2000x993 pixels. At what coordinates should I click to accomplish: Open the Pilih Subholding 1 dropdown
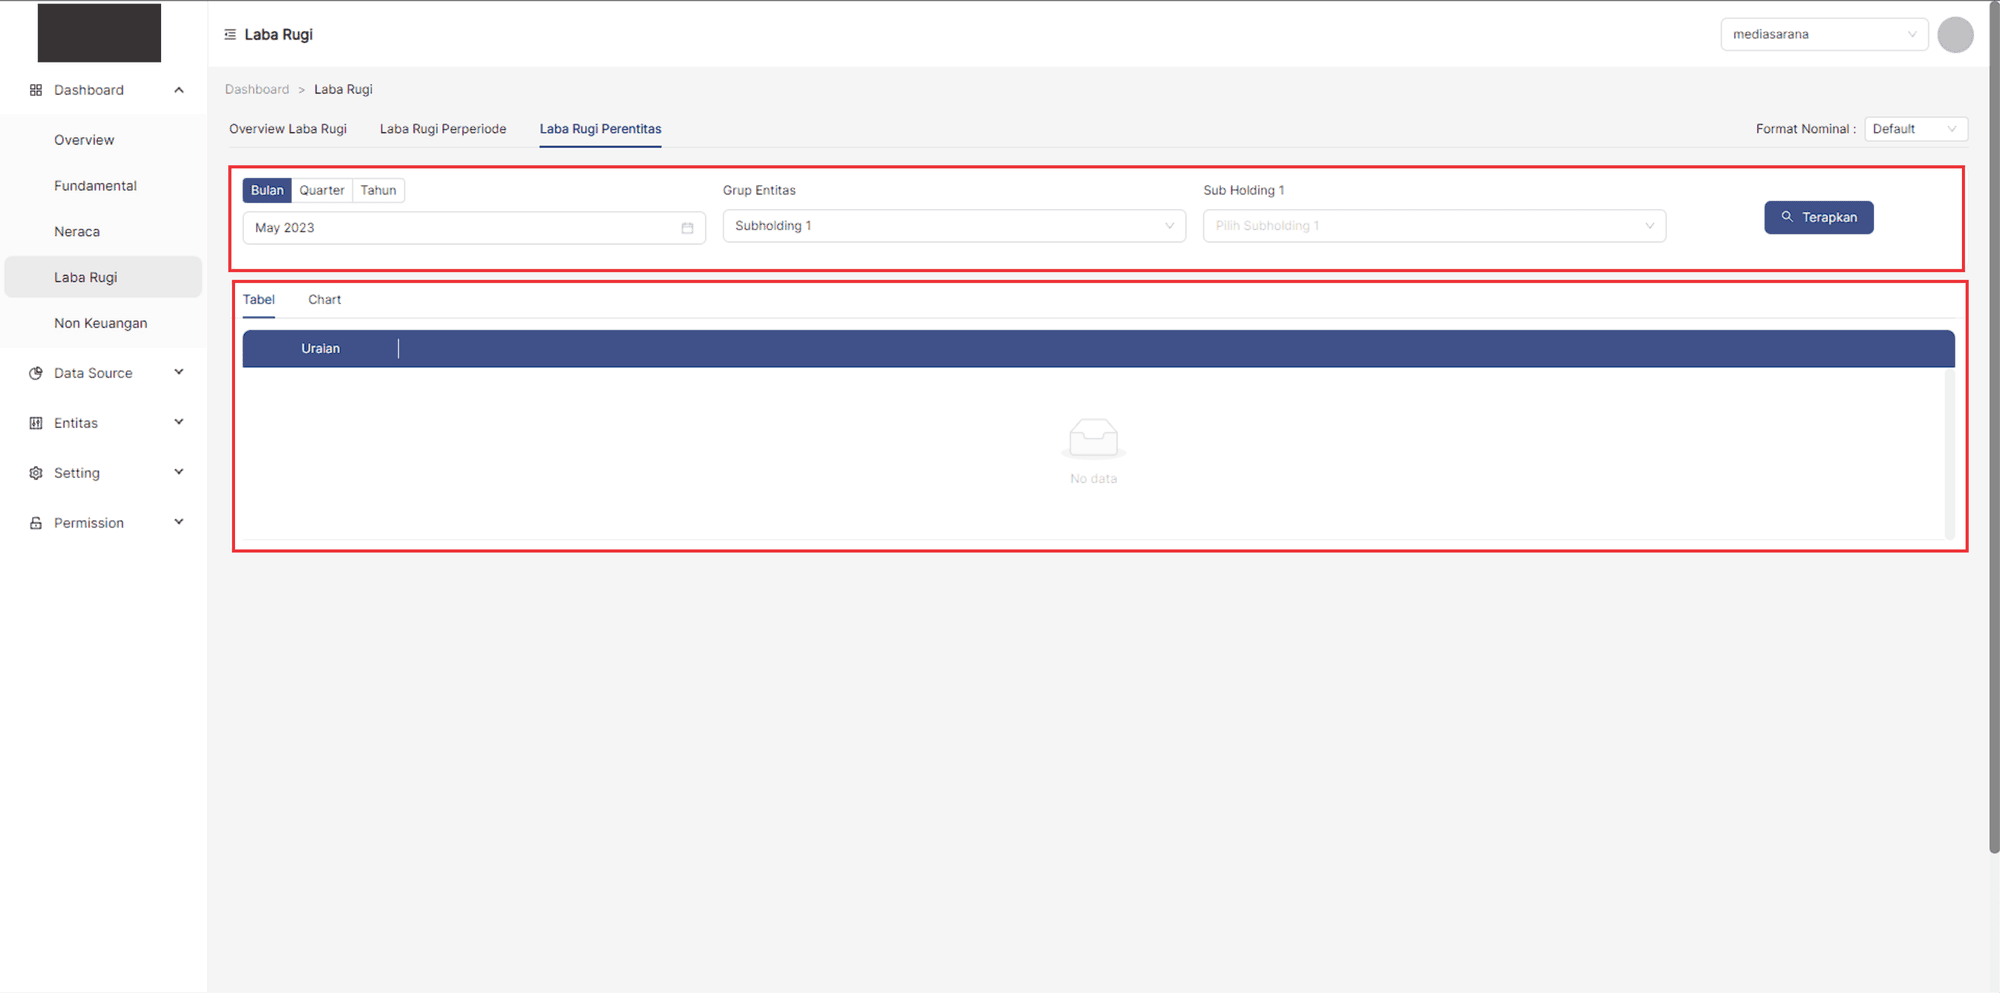[x=1433, y=226]
